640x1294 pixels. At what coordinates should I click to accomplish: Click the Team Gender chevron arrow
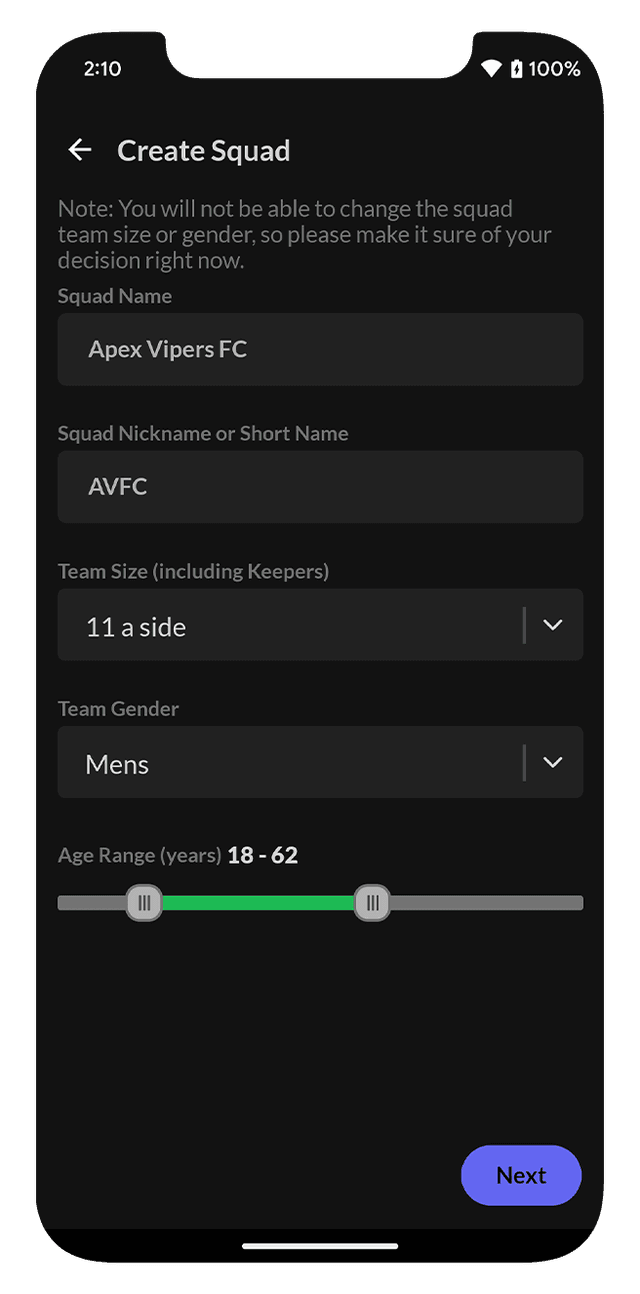pos(553,762)
